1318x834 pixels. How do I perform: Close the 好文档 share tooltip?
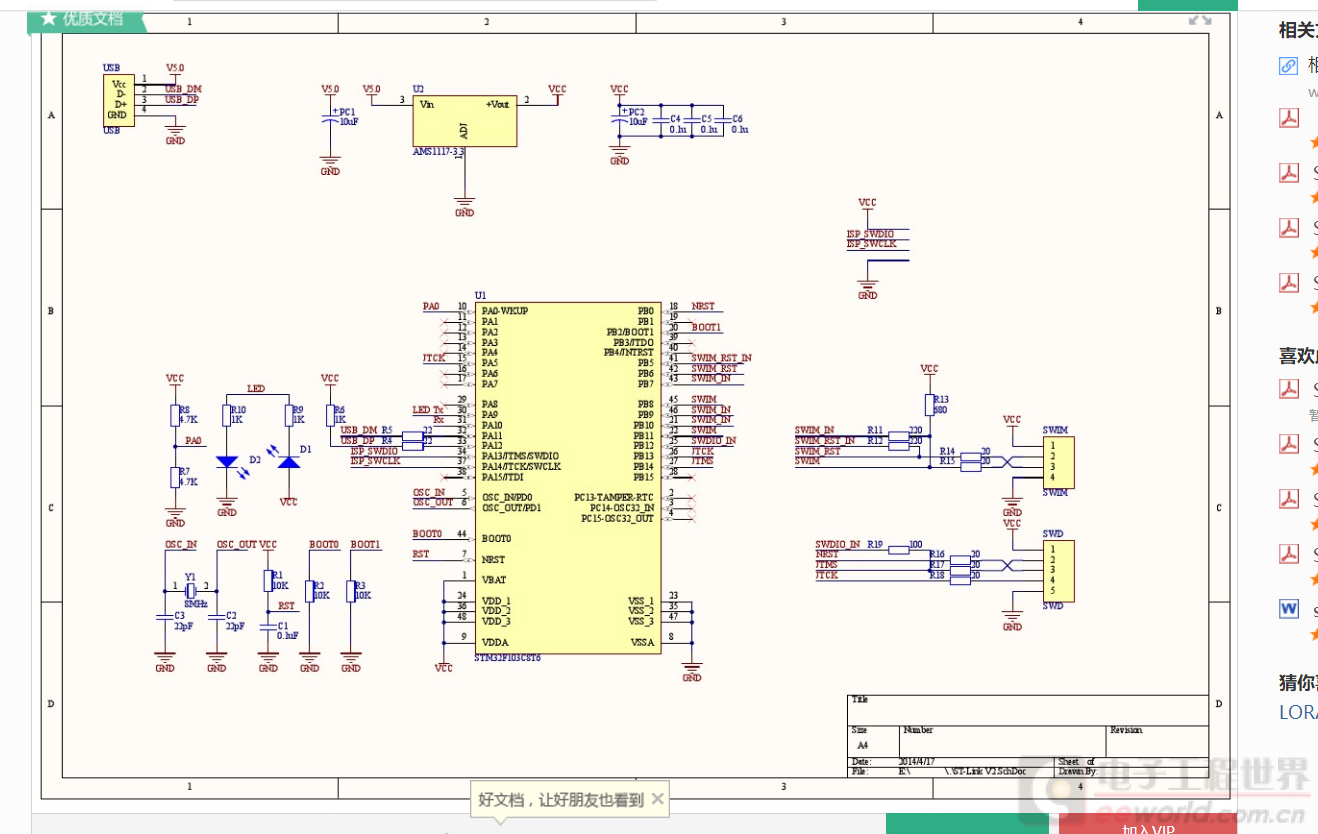click(657, 799)
